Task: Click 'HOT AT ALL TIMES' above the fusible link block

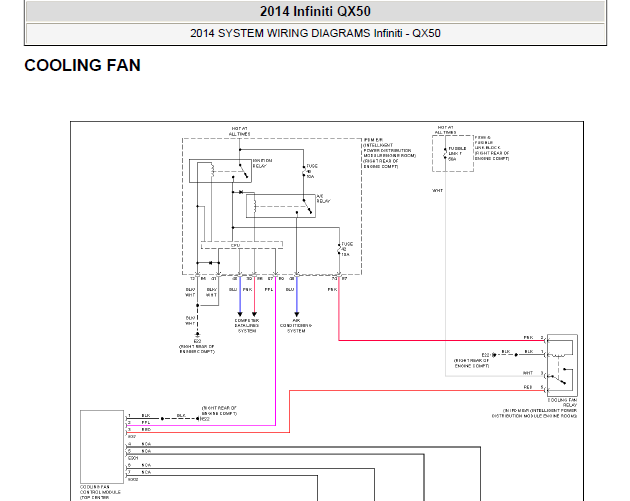Action: point(445,129)
